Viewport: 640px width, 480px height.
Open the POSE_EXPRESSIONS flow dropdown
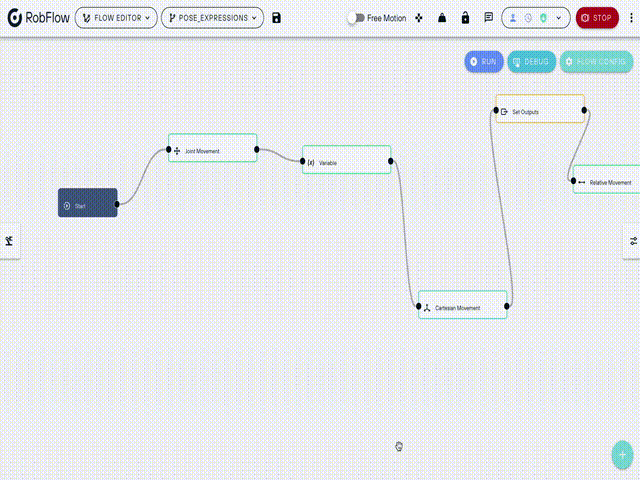point(212,18)
